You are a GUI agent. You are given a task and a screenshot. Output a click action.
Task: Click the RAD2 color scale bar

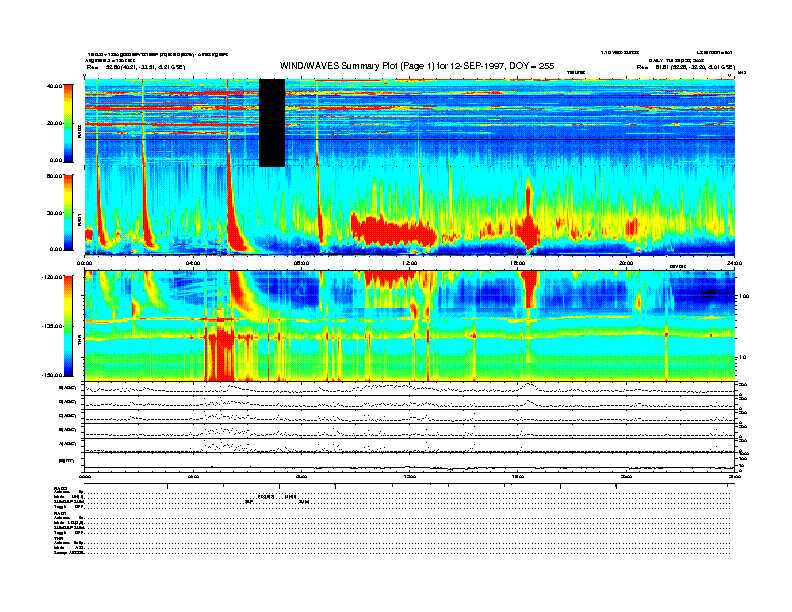click(x=68, y=123)
